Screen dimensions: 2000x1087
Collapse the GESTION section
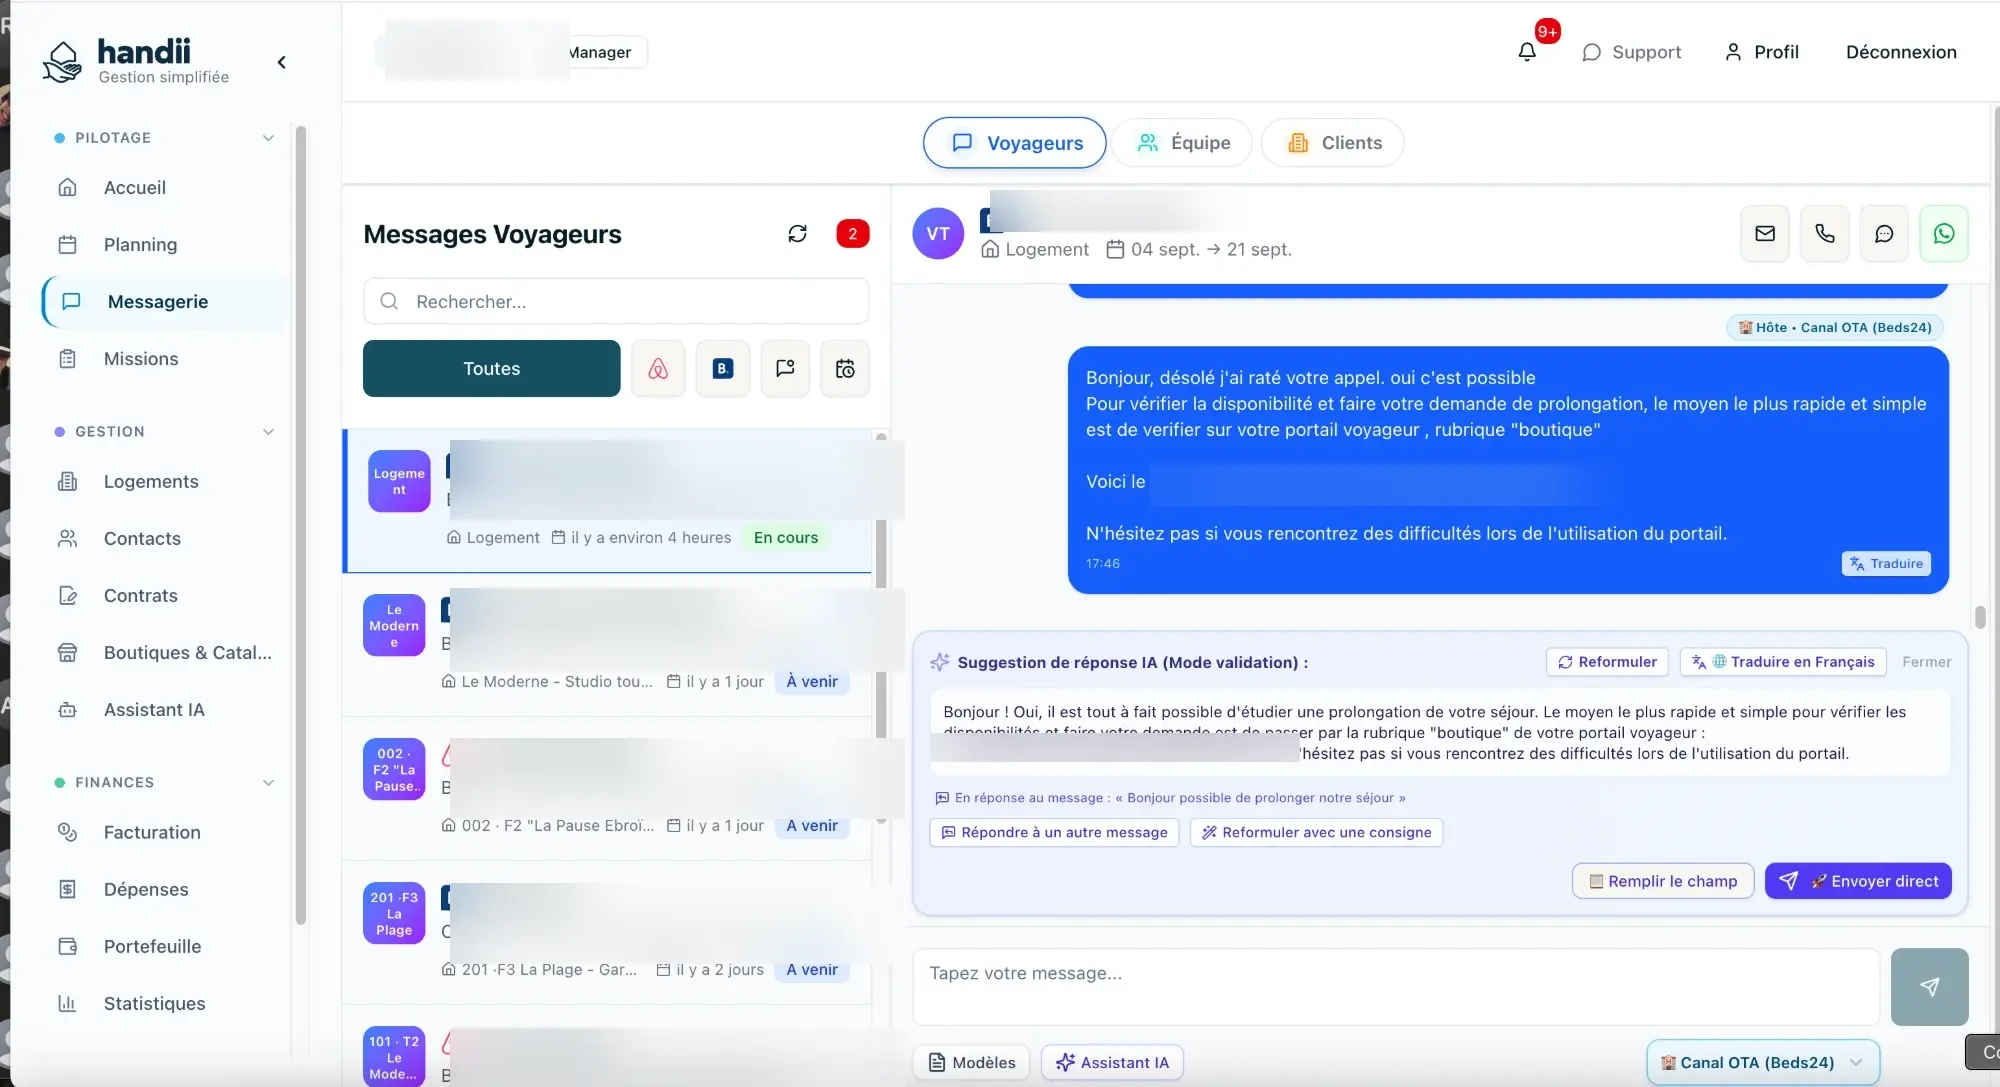pyautogui.click(x=268, y=432)
